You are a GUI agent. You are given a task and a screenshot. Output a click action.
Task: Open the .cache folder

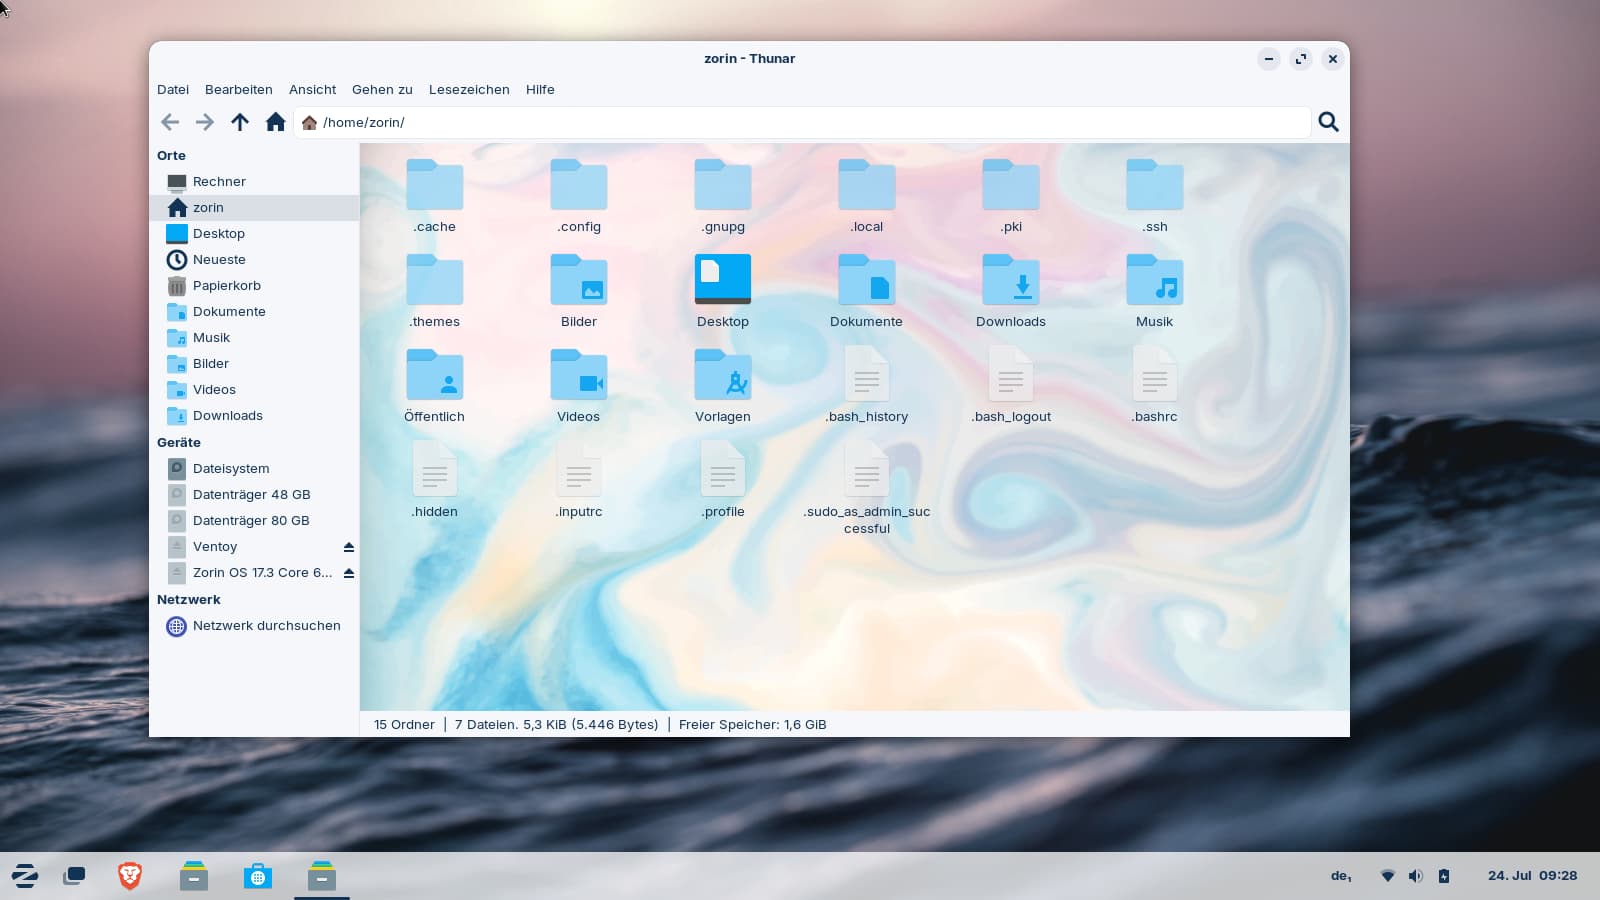435,196
